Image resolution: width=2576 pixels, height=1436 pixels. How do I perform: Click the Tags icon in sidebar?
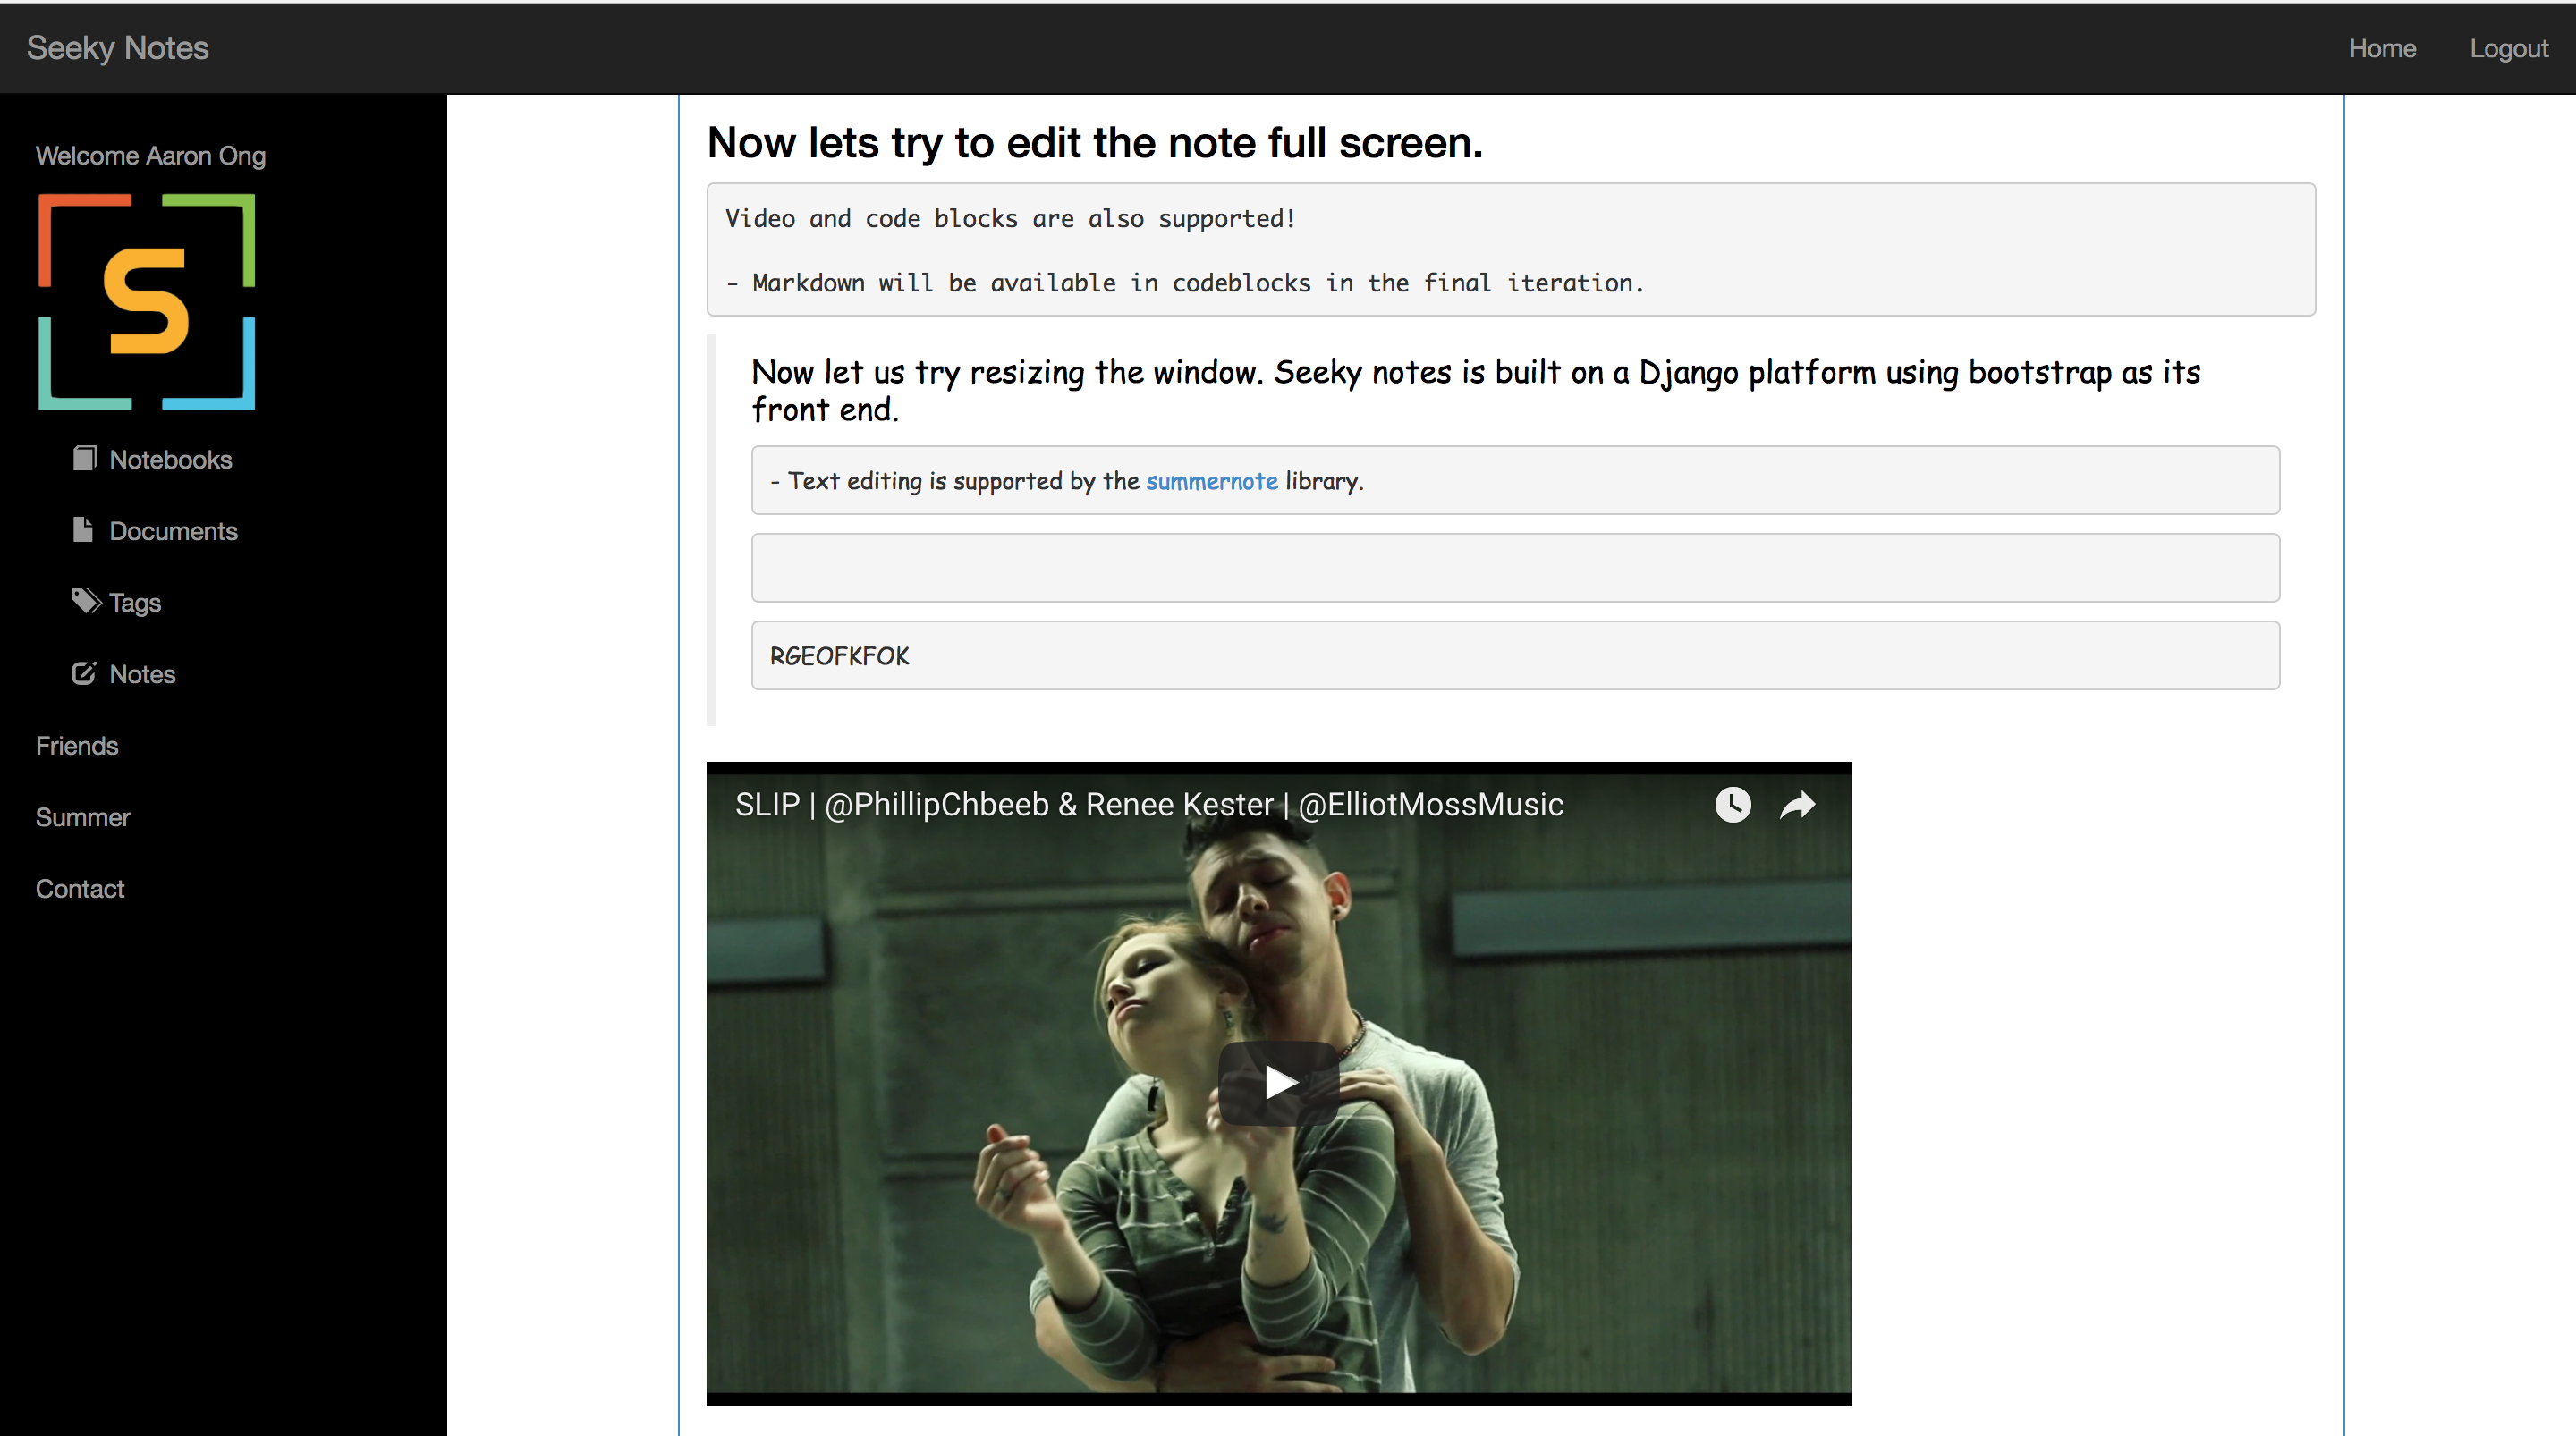point(86,601)
